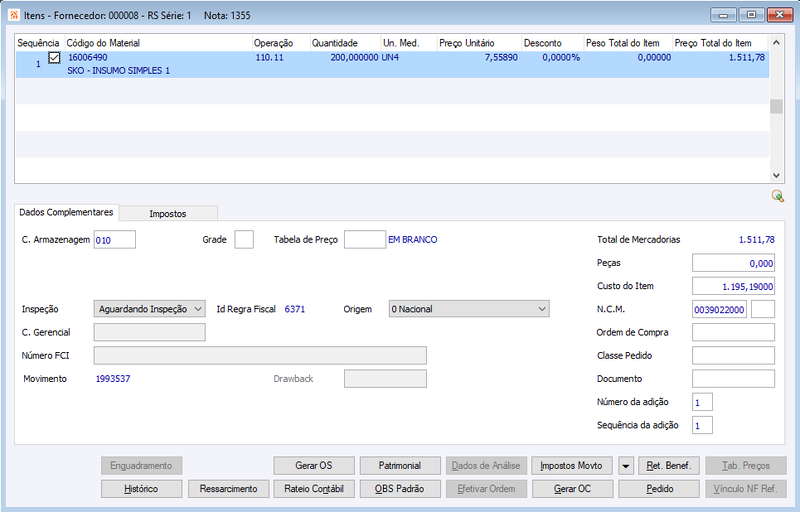Click the Gerar OS button
This screenshot has width=800, height=512.
point(314,466)
